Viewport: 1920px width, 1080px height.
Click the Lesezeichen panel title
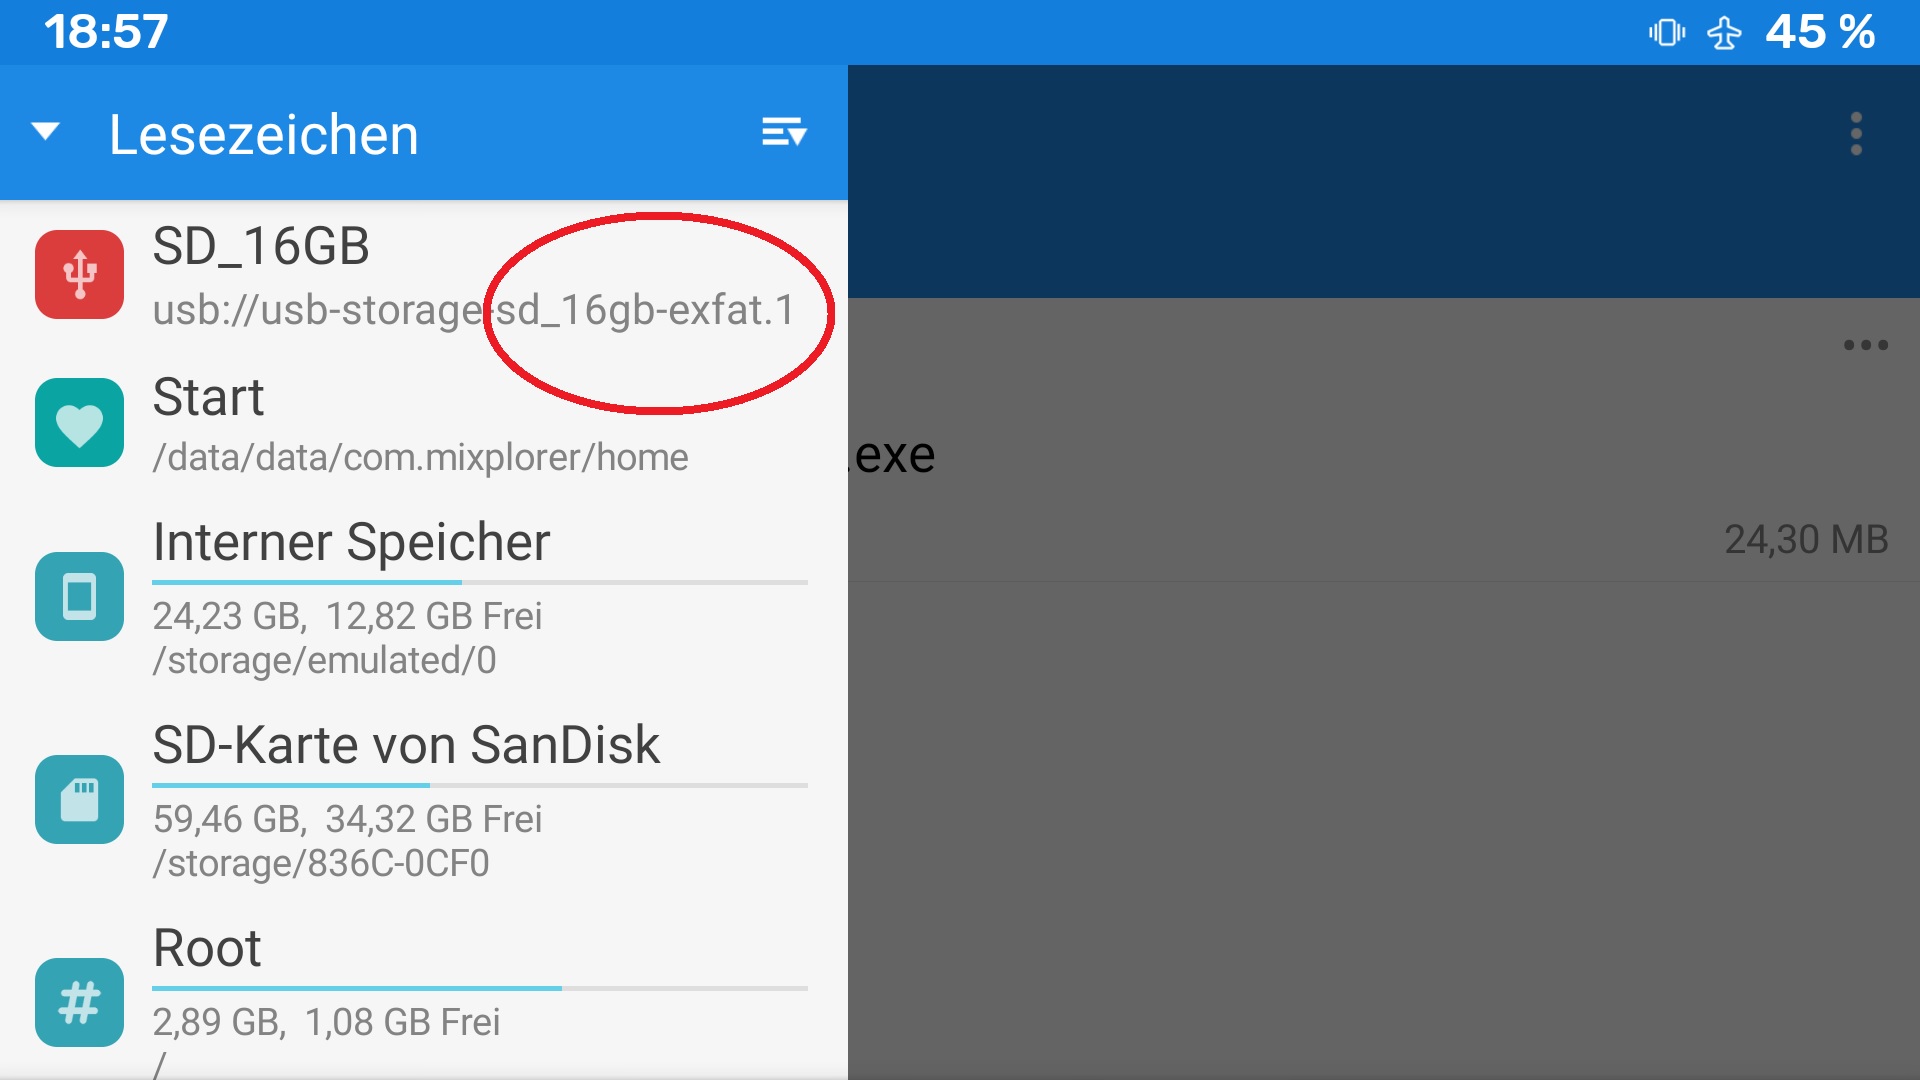coord(264,134)
